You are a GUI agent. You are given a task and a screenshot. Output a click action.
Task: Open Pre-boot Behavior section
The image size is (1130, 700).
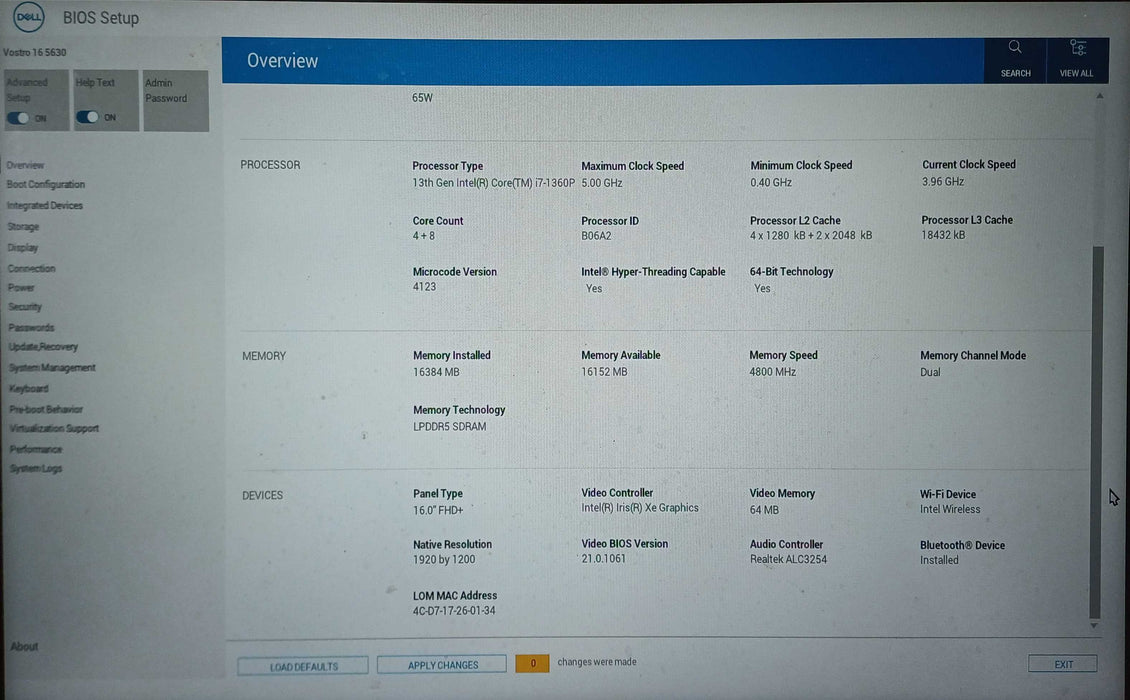pyautogui.click(x=46, y=409)
